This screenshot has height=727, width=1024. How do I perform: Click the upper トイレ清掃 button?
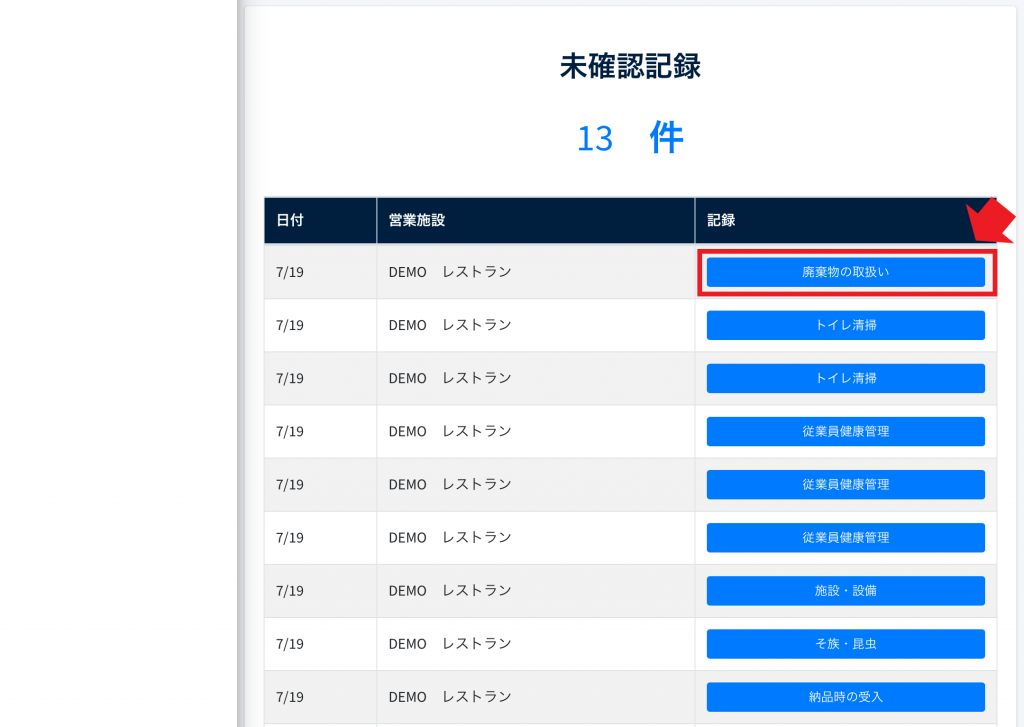[845, 325]
